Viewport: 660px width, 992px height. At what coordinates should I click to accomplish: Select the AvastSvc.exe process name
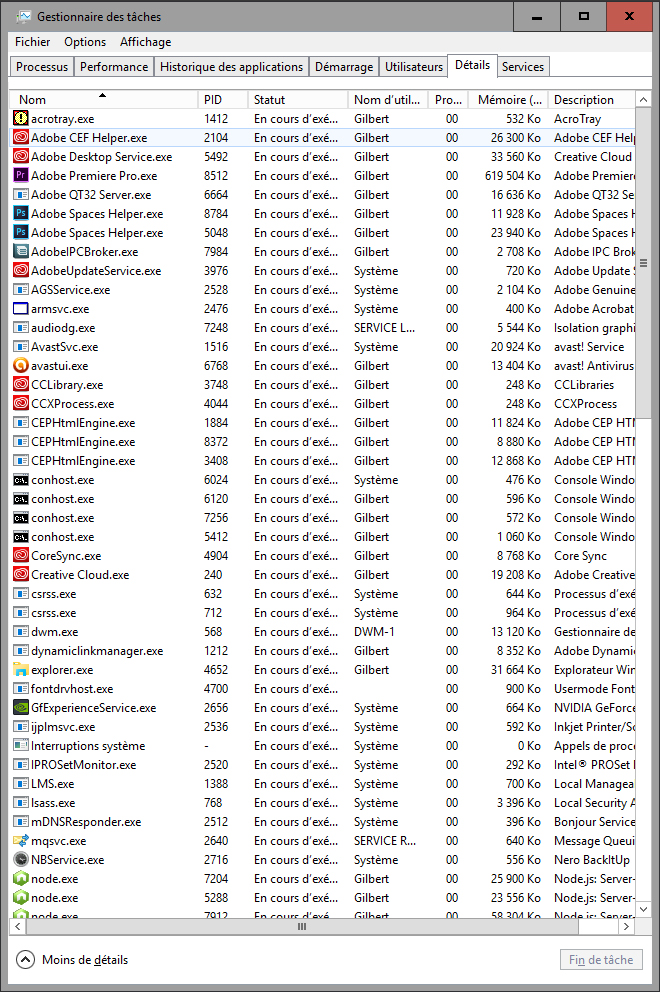(65, 347)
